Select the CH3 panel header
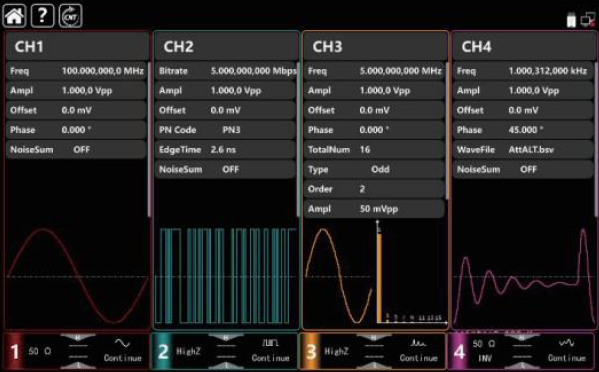Screen dimensions: 599x372 (x=375, y=46)
